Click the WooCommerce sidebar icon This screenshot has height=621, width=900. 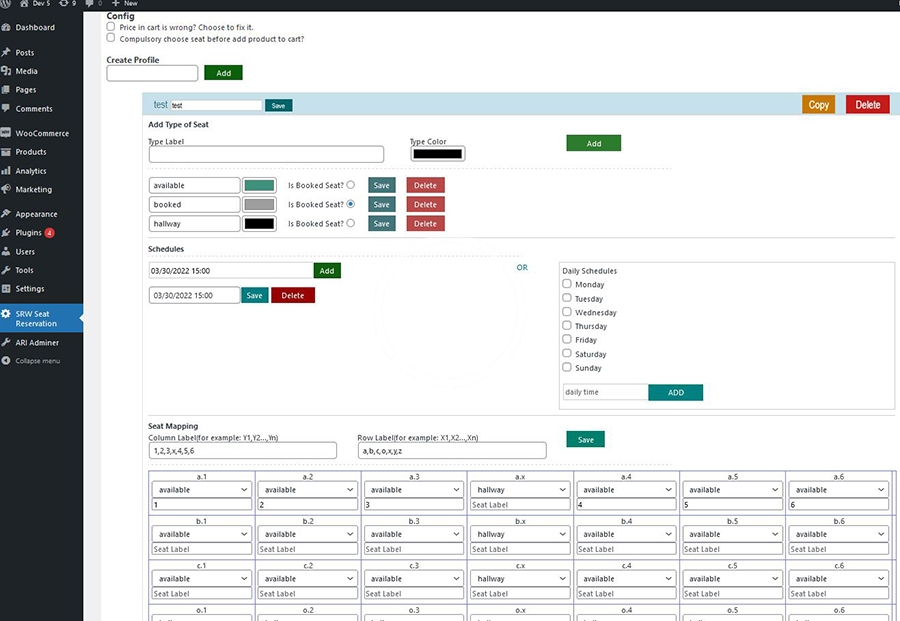(x=7, y=133)
